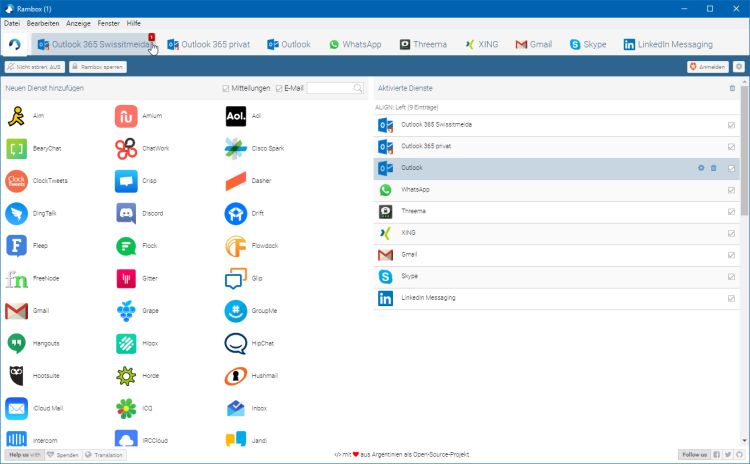The width and height of the screenshot is (750, 464).
Task: Open the Anzeige menu
Action: click(78, 23)
